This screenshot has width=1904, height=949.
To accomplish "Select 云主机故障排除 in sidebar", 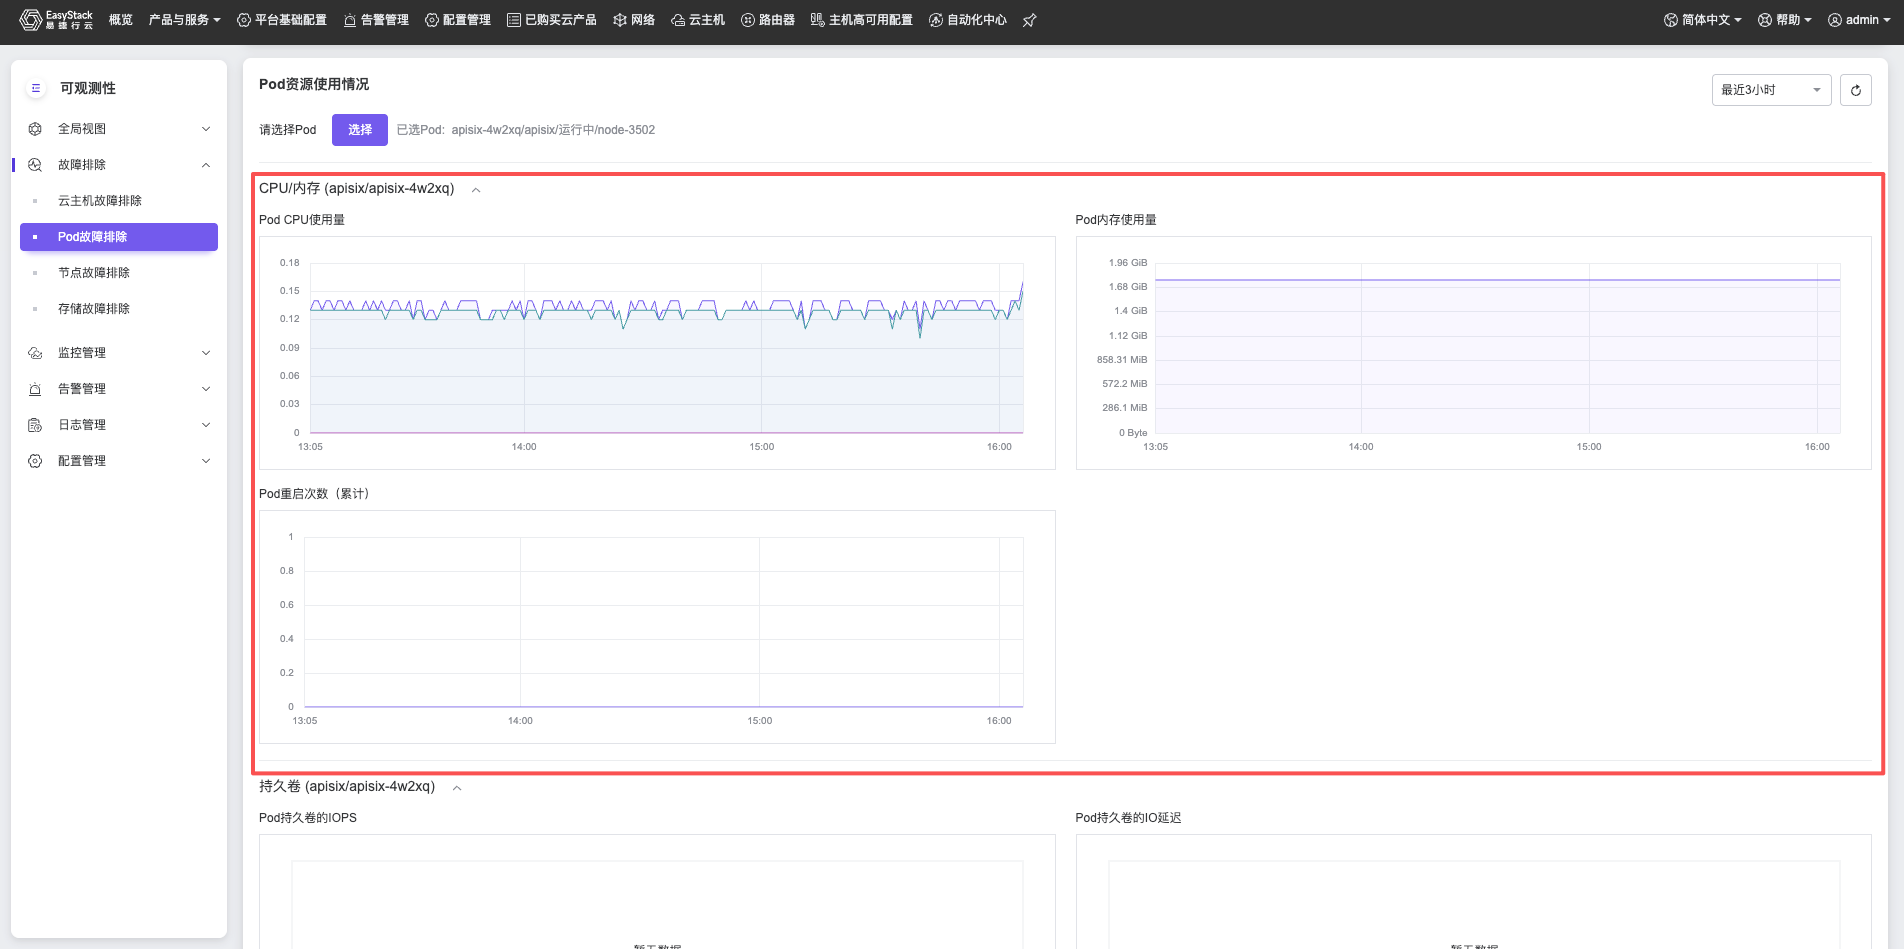I will (x=100, y=201).
